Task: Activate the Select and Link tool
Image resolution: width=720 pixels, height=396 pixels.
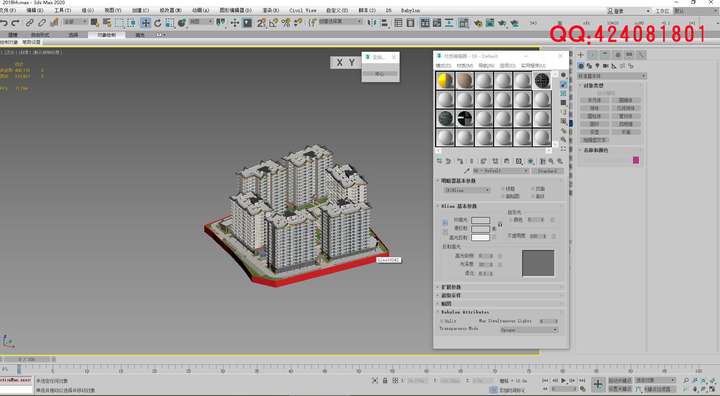Action: 29,23
